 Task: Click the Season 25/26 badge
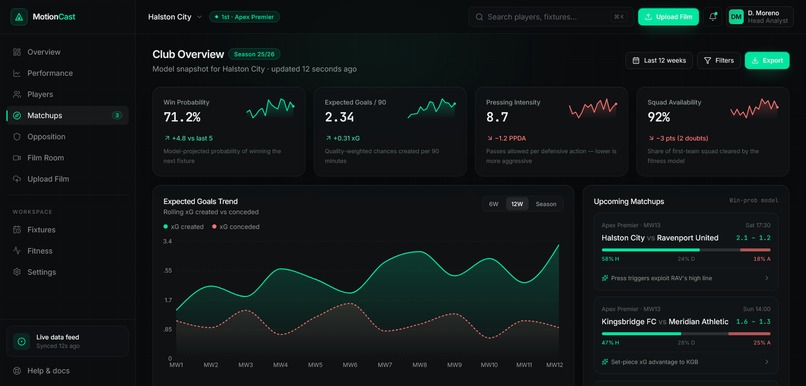point(254,54)
